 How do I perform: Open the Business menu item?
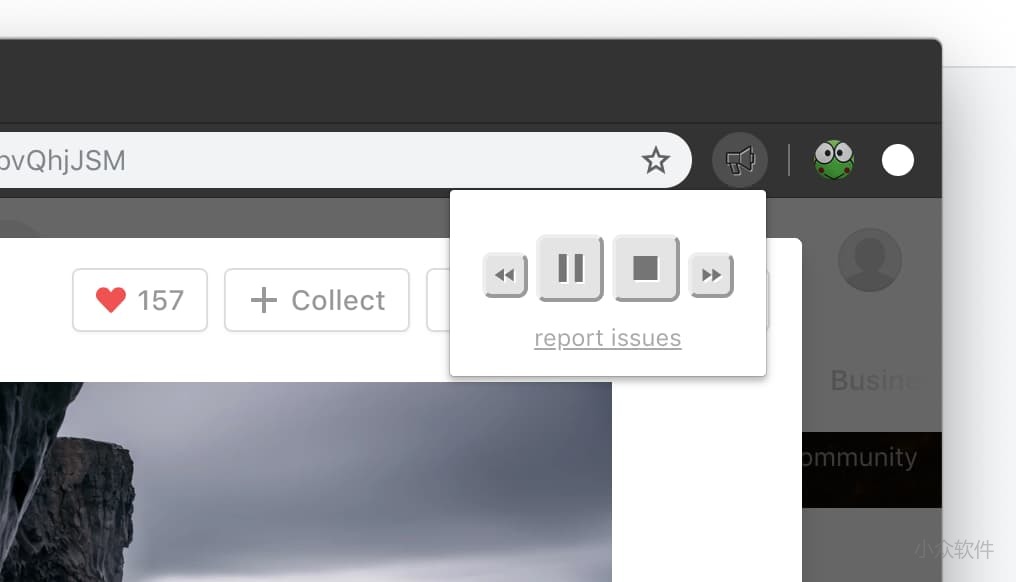point(876,381)
